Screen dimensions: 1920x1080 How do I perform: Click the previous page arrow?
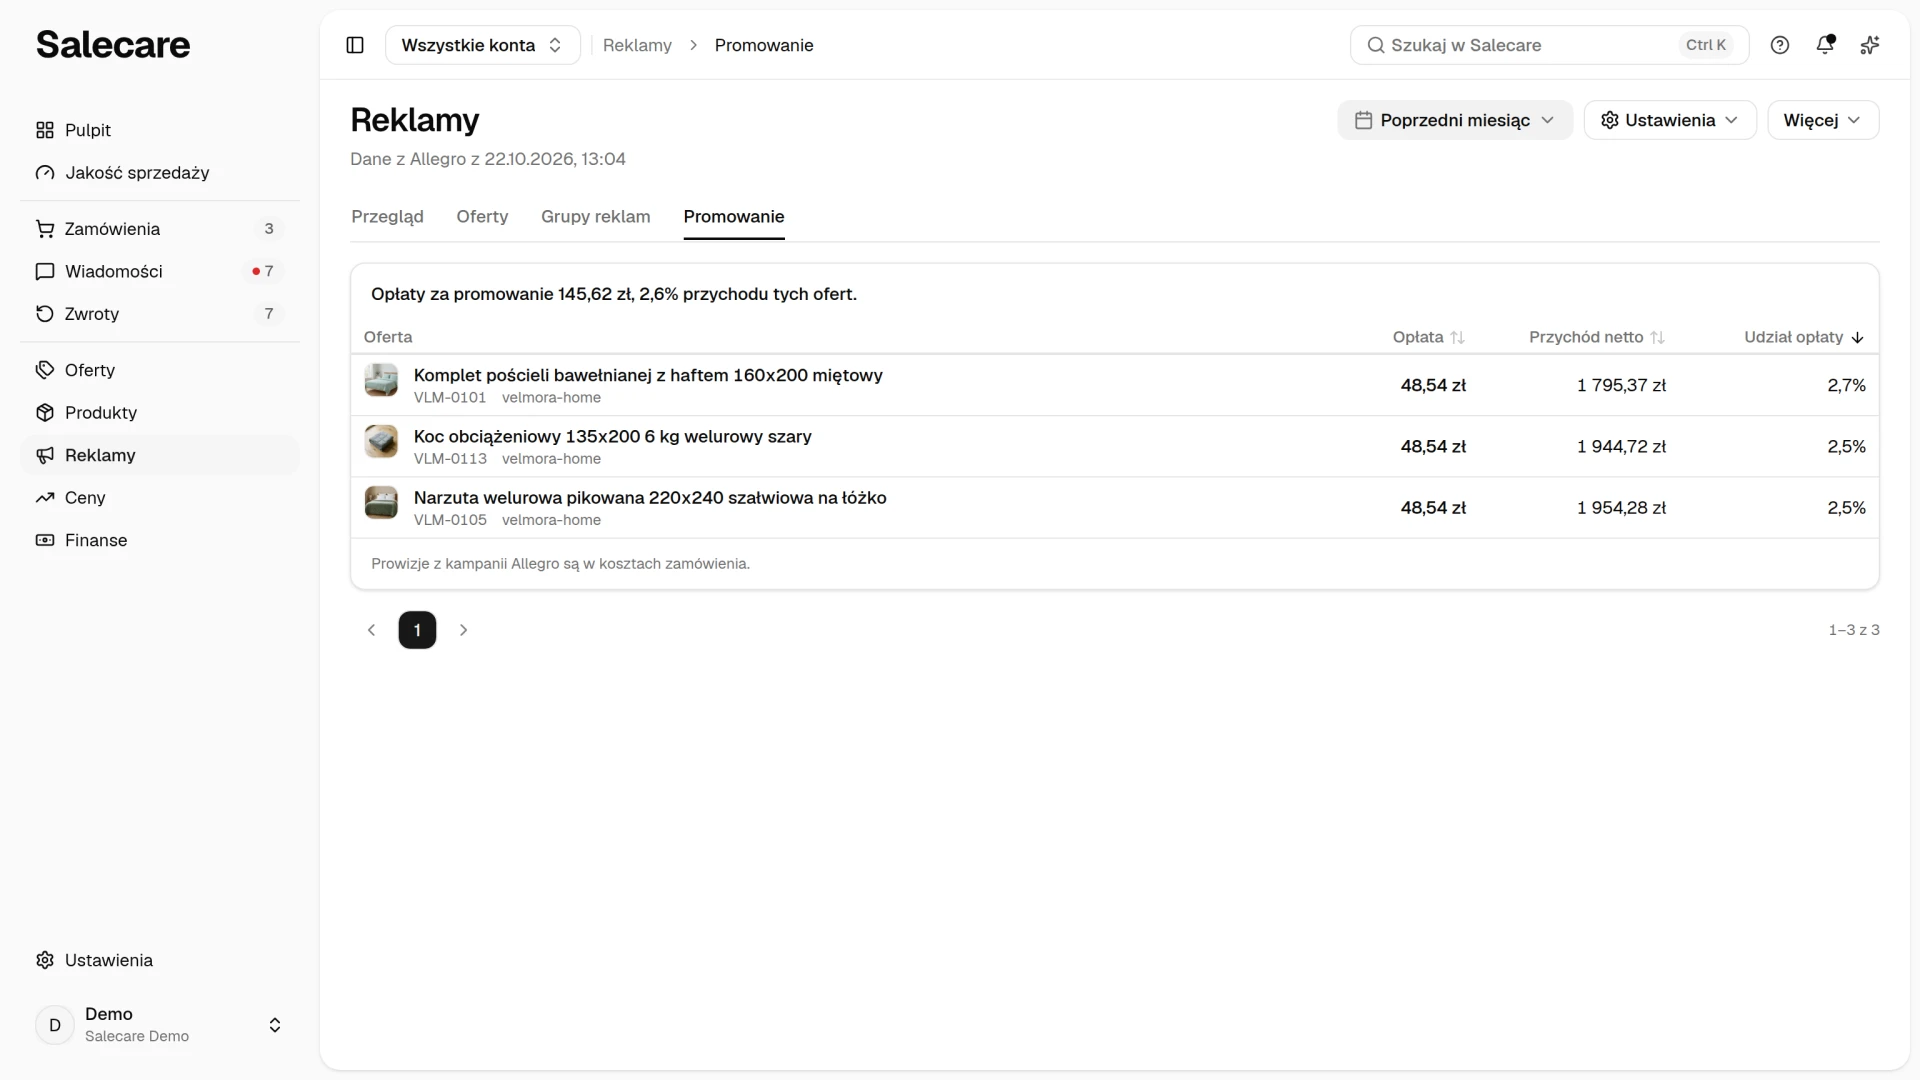[x=371, y=630]
